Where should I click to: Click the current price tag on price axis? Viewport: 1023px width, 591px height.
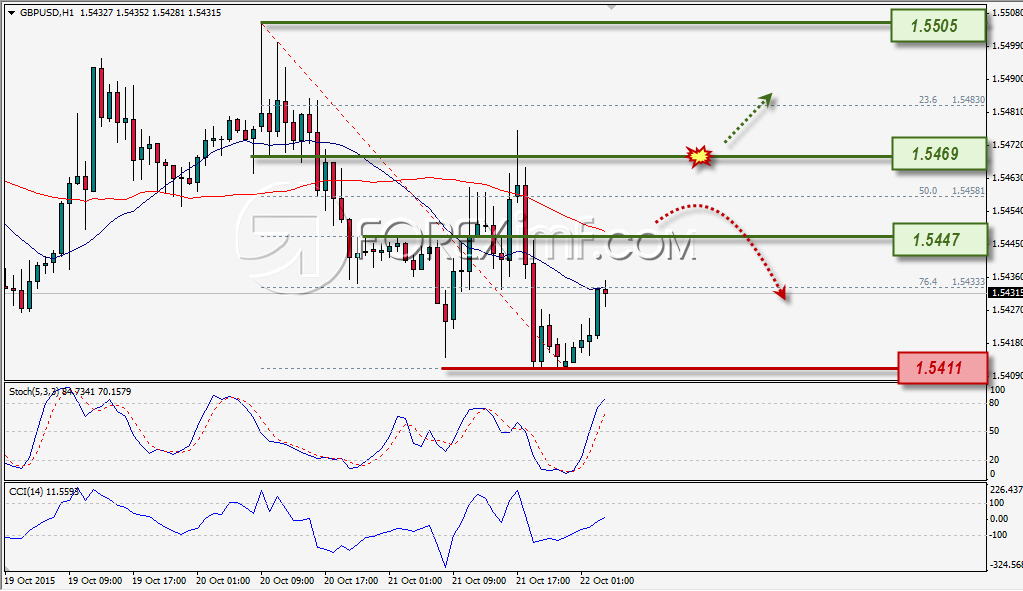(x=1006, y=293)
